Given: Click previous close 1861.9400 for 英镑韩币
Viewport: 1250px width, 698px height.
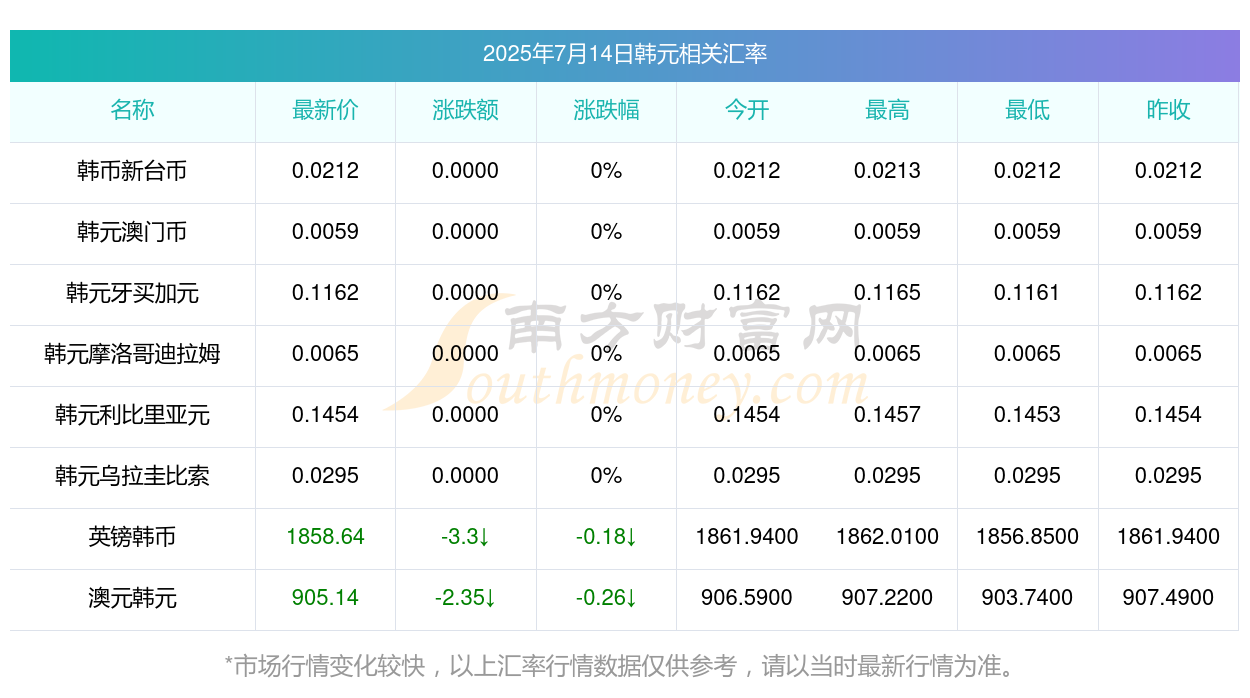Looking at the screenshot, I should [x=1168, y=537].
